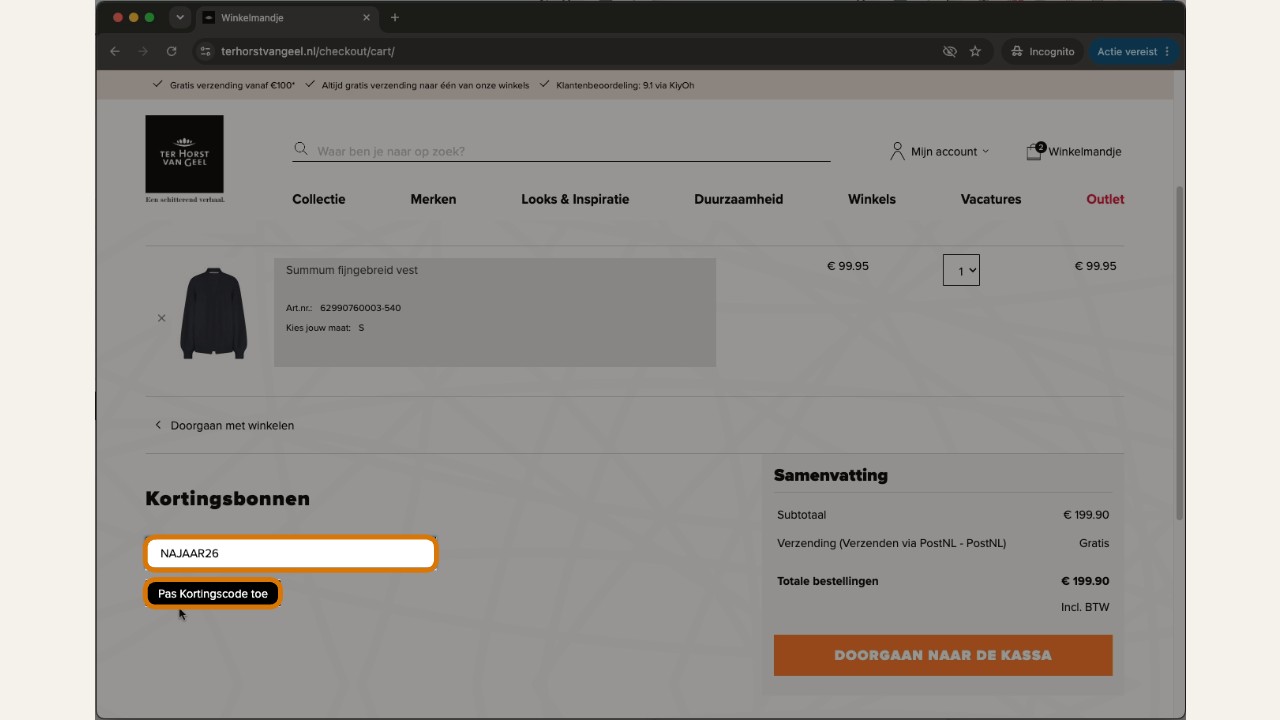Click the 'Gratis' shipping cost text
This screenshot has height=720, width=1280.
coord(1094,543)
